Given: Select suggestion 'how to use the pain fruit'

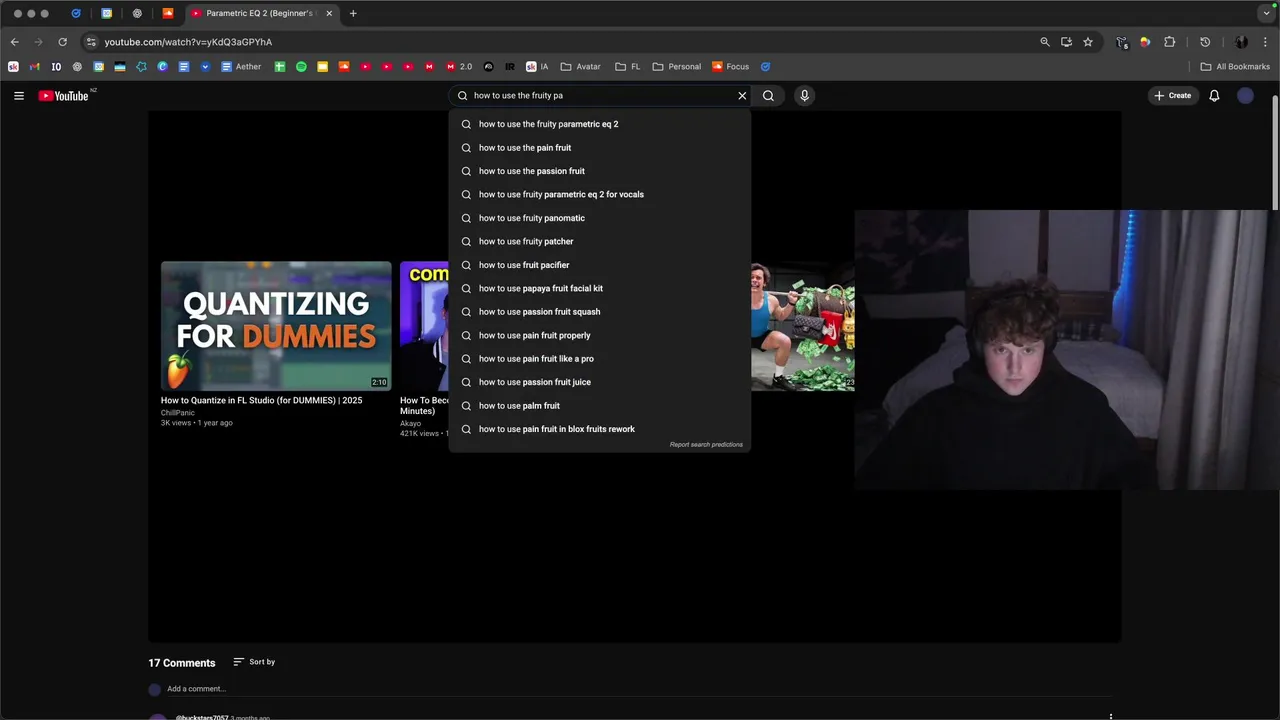Looking at the screenshot, I should click(599, 148).
